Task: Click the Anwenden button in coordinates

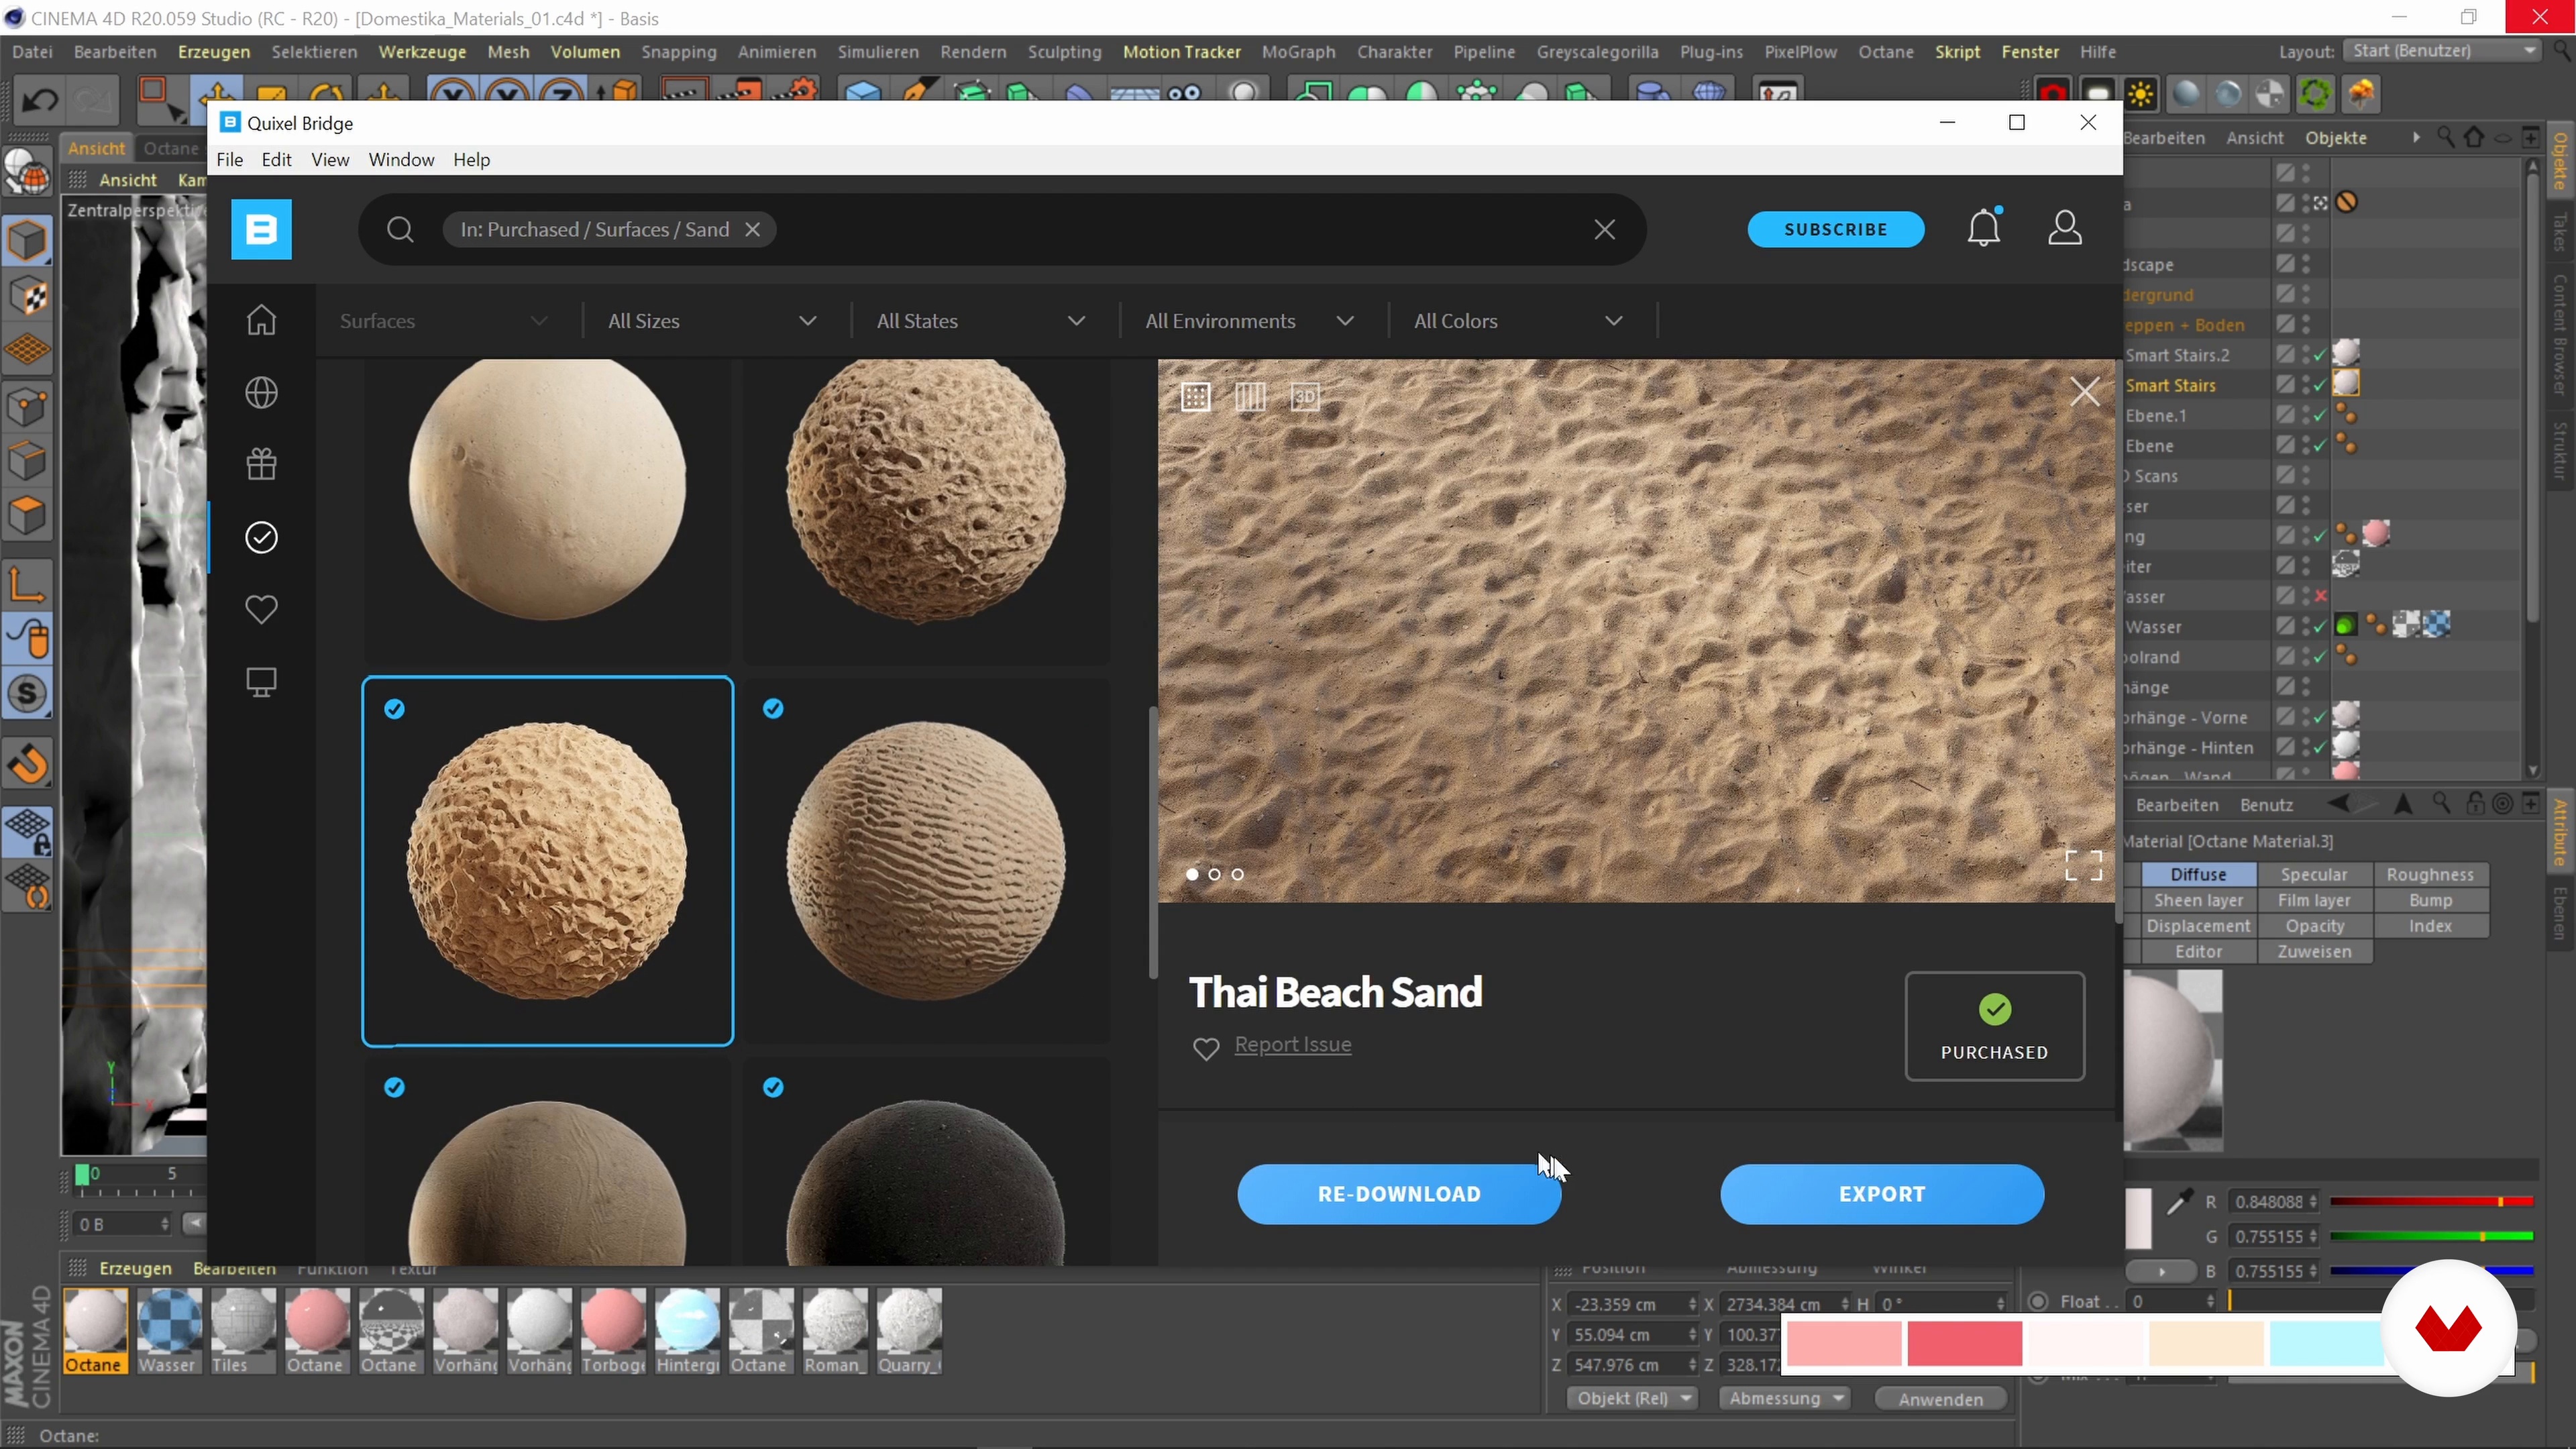Action: point(1941,1399)
